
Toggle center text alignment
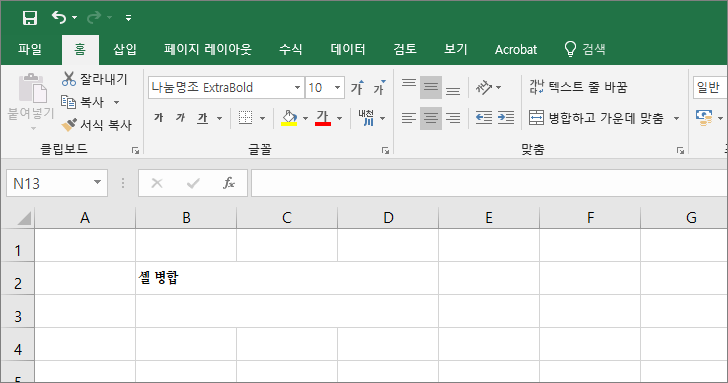pos(431,118)
